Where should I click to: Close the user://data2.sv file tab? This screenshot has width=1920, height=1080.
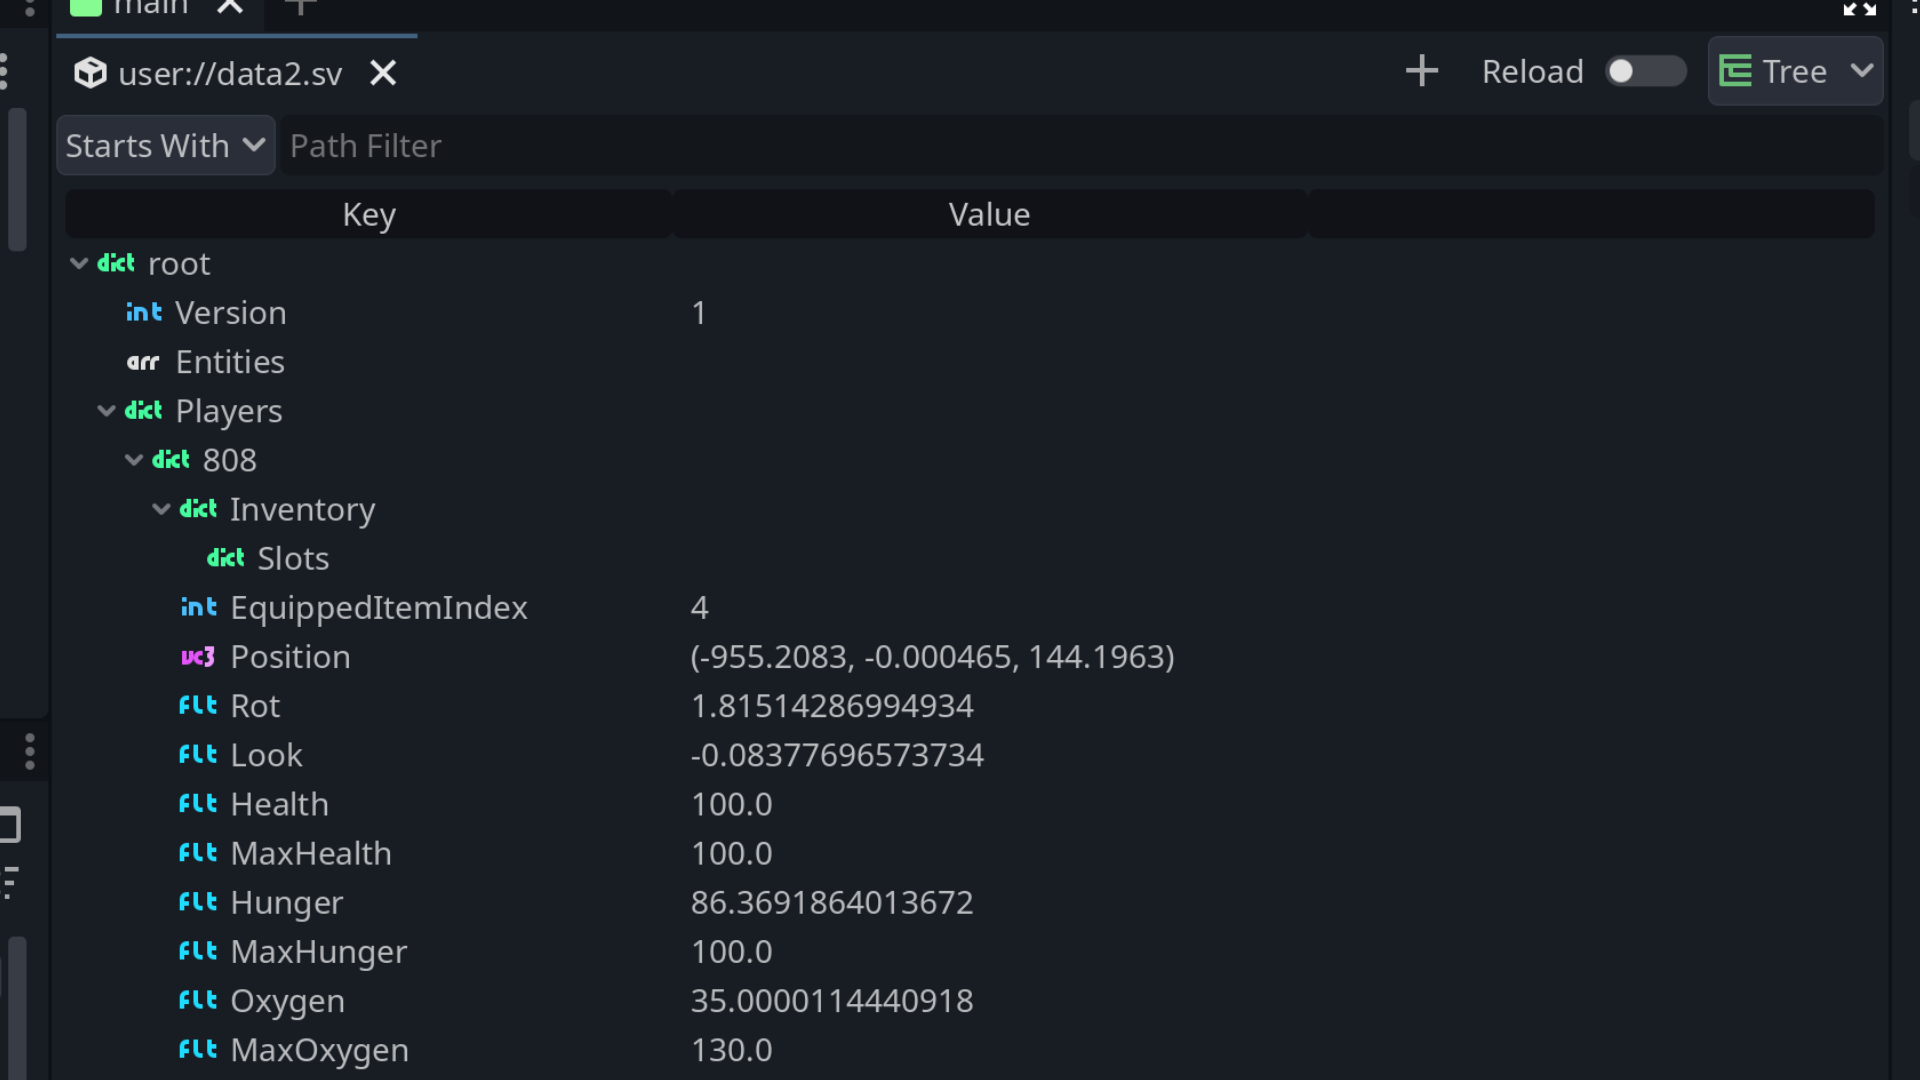tap(383, 73)
